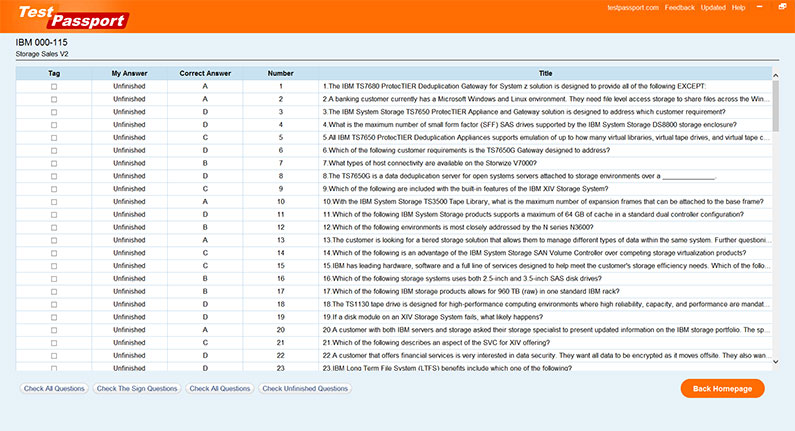The image size is (795, 431).
Task: Visit the testpassport.com link
Action: click(633, 7)
